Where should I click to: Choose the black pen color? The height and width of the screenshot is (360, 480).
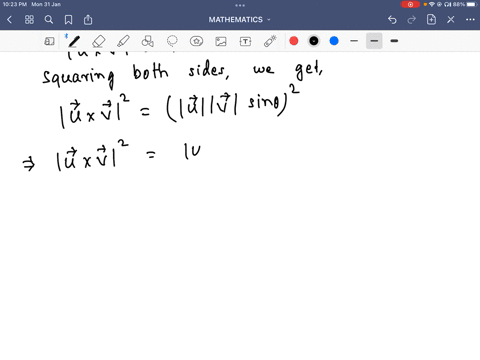314,41
